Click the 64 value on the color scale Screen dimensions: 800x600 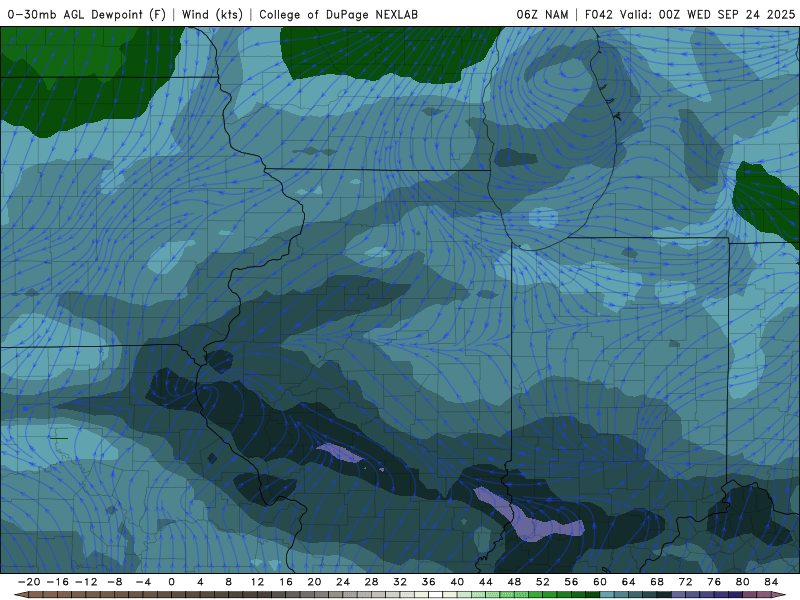(x=629, y=582)
